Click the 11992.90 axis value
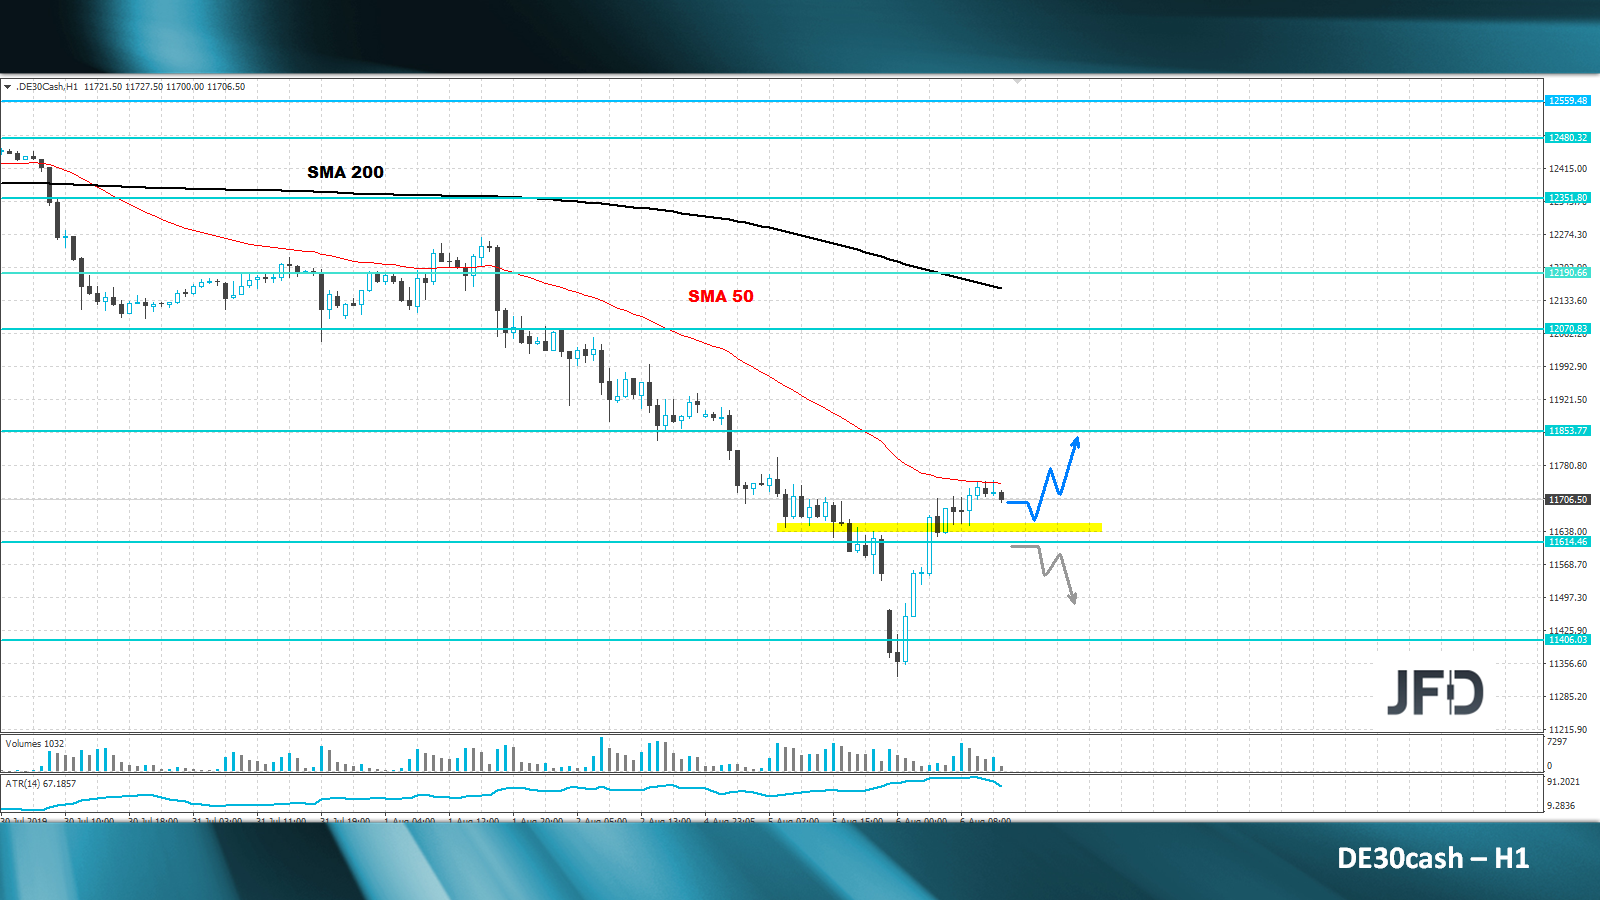Viewport: 1600px width, 900px height. [1568, 367]
